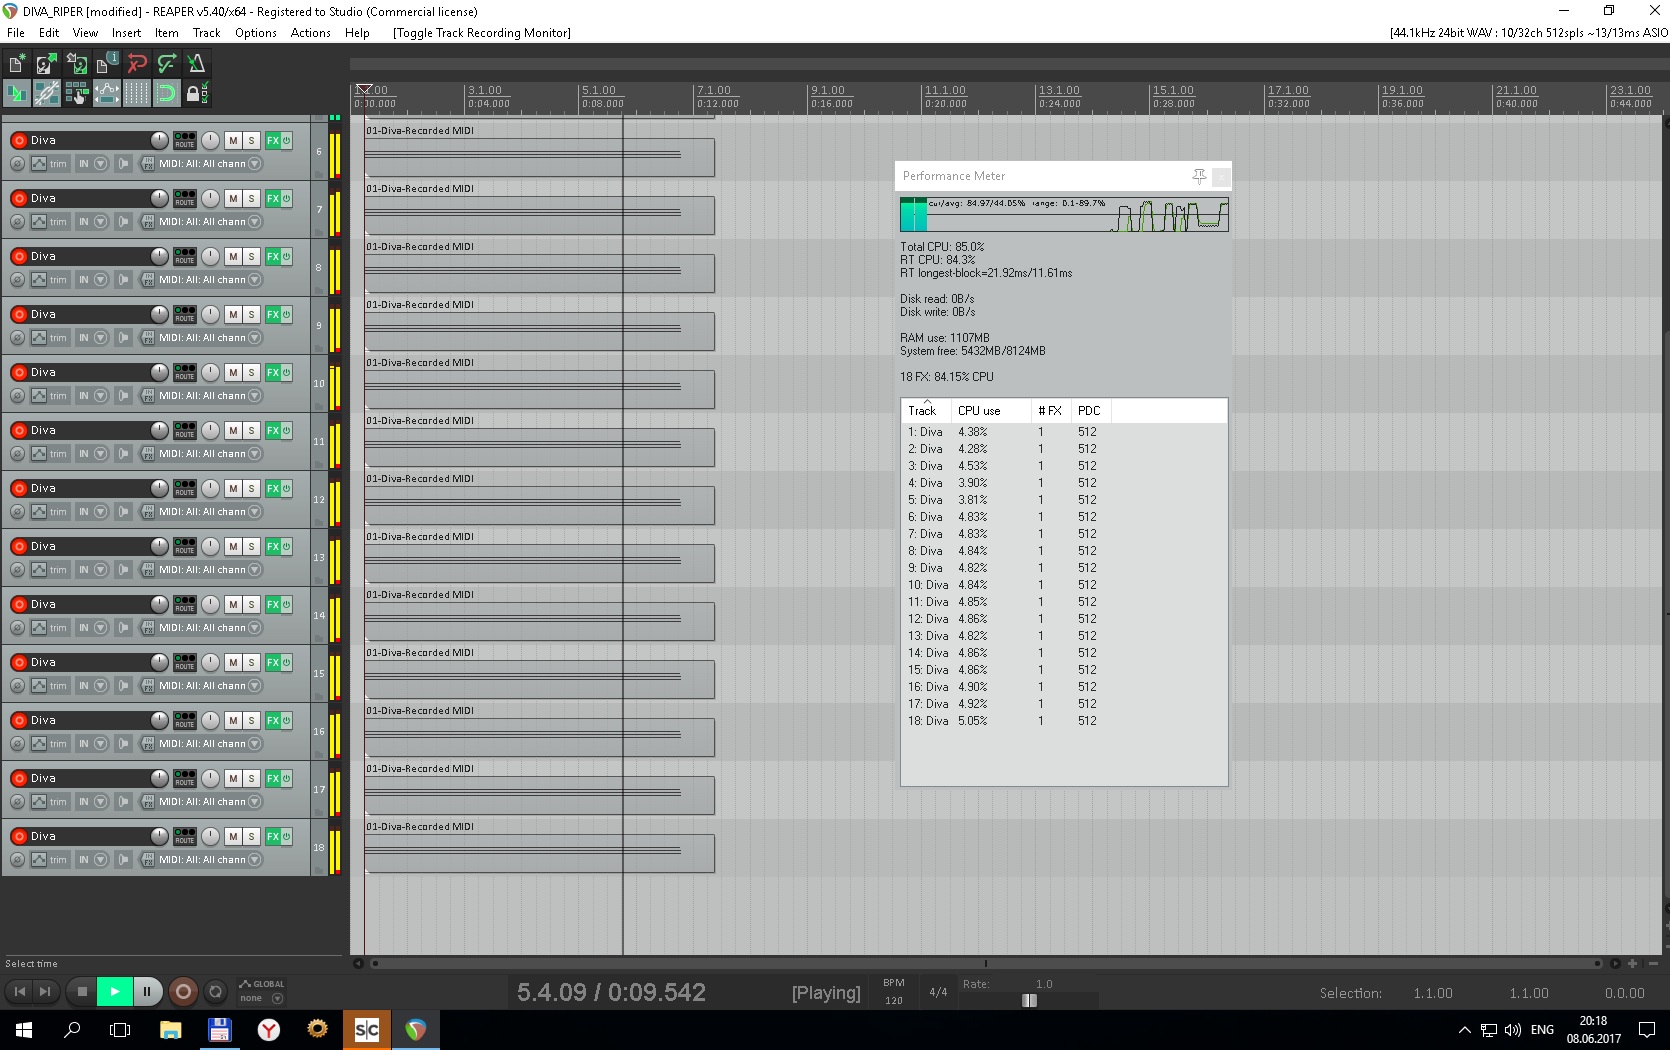This screenshot has height=1050, width=1670.
Task: Toggle grid lines toolbar icon
Action: pyautogui.click(x=137, y=94)
